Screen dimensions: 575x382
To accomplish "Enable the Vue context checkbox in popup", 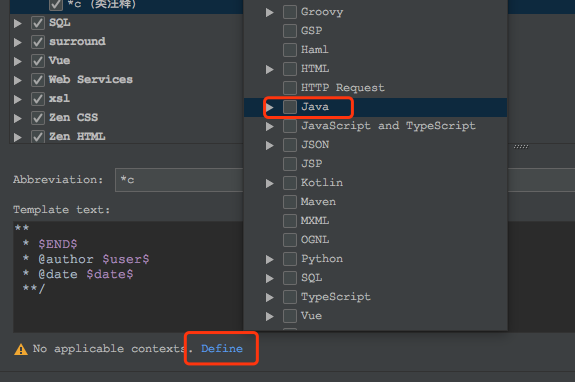I will (x=290, y=316).
